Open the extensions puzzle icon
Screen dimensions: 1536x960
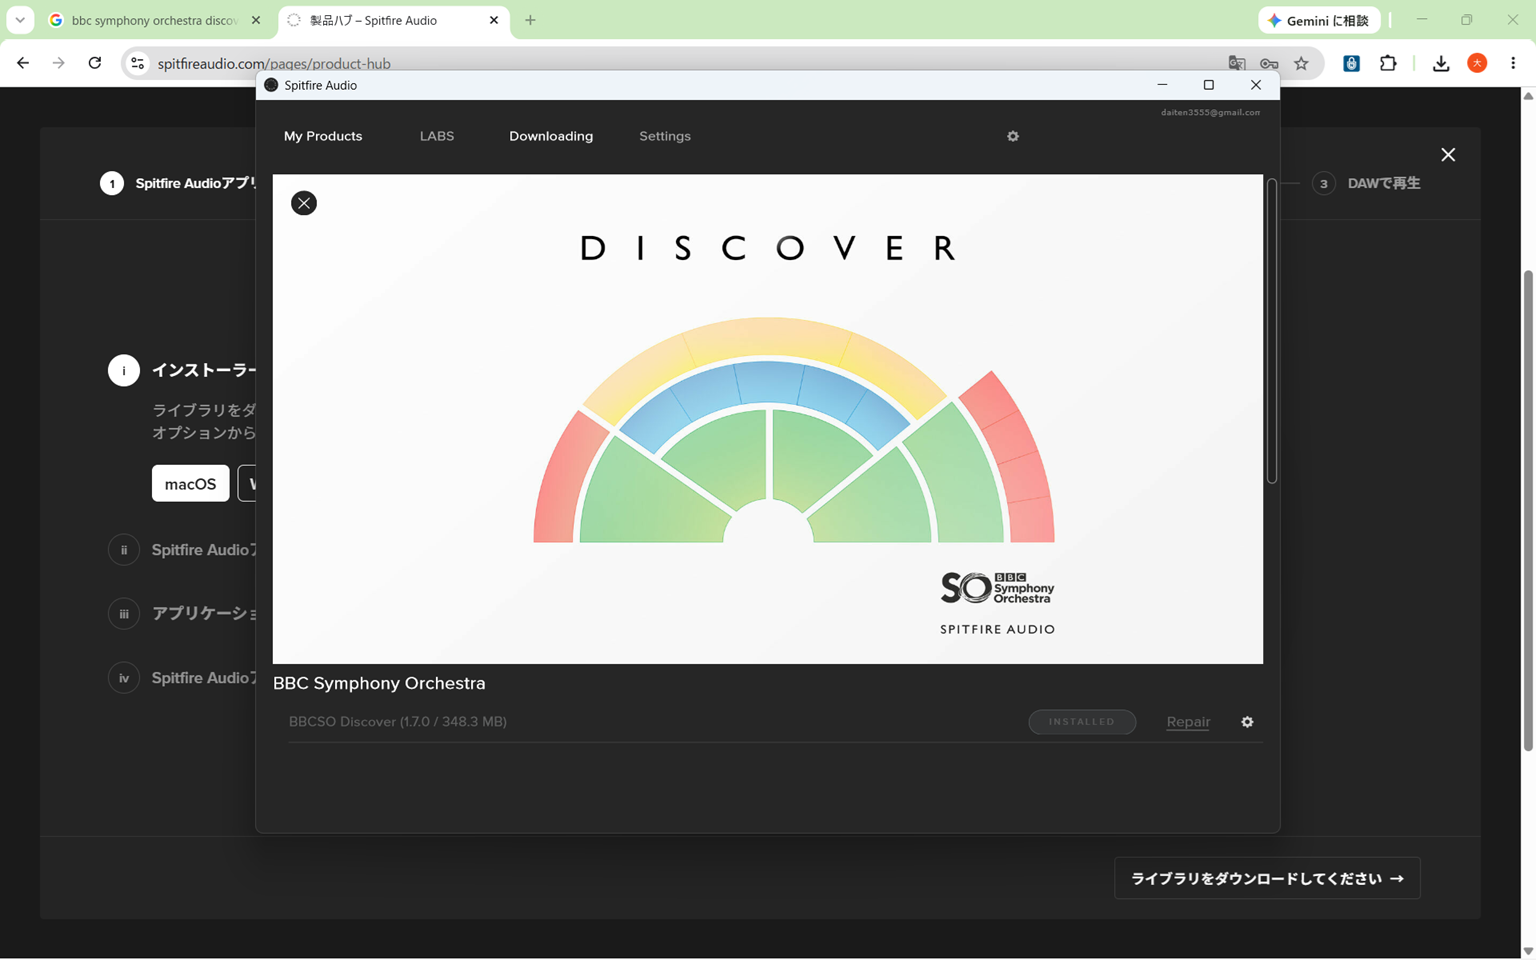[1388, 63]
